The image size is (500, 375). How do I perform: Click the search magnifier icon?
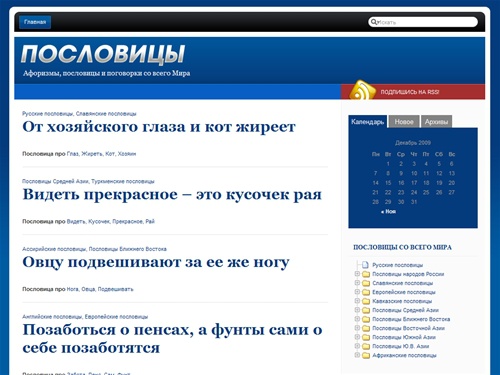coord(374,22)
